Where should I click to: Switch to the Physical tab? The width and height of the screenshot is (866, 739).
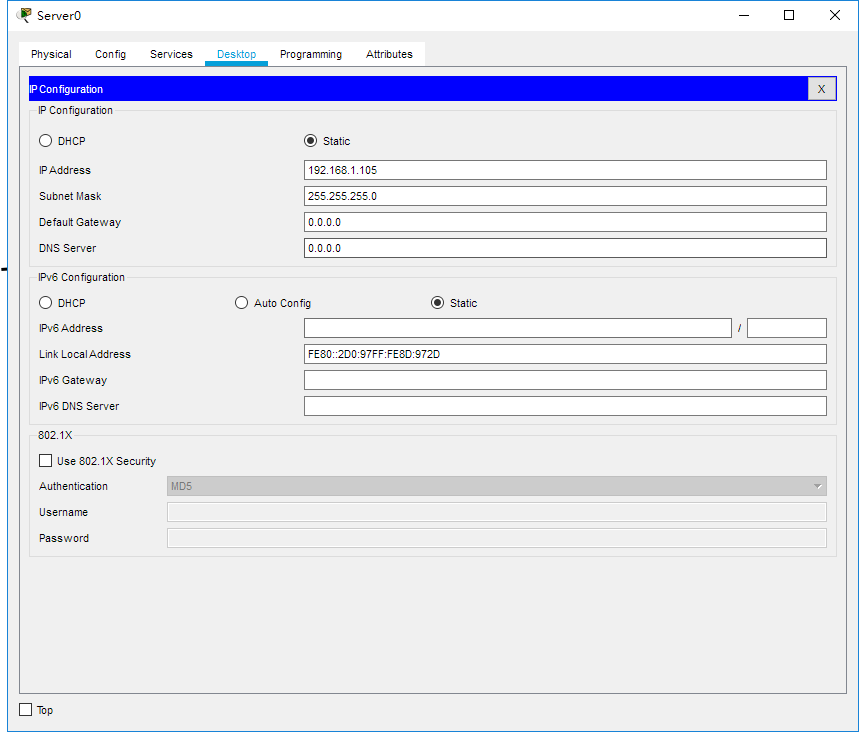coord(51,54)
